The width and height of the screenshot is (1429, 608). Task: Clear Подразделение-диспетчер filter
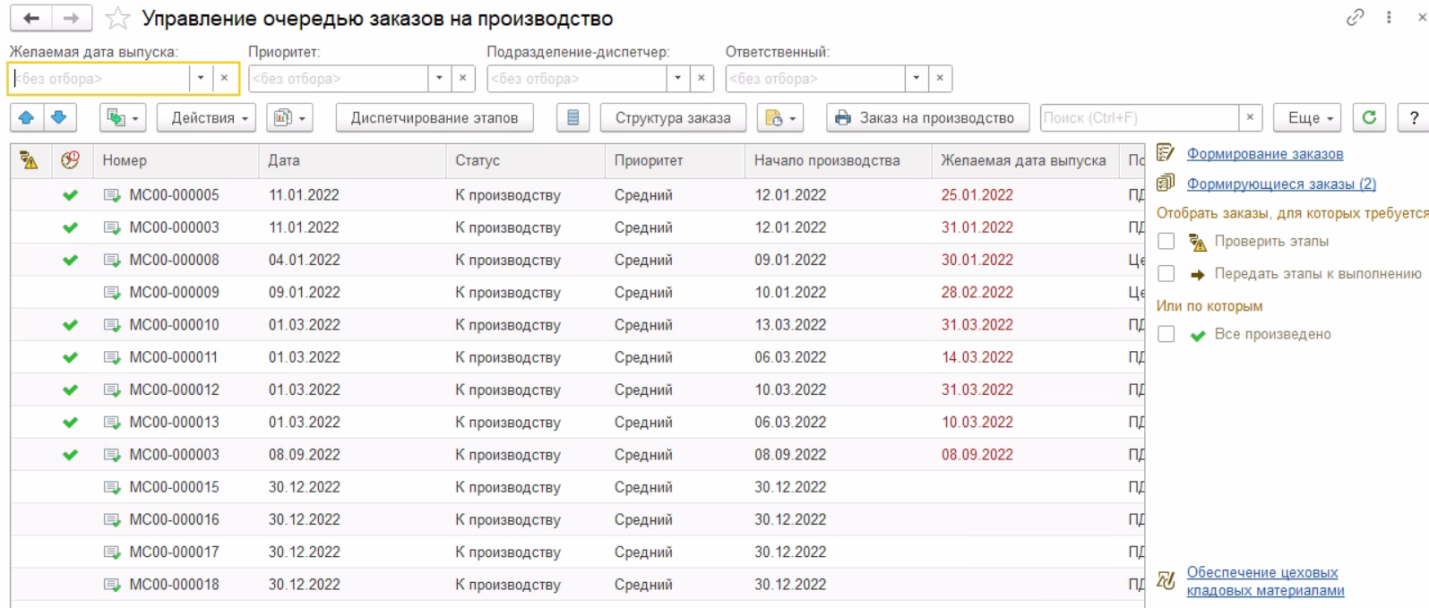tap(702, 78)
